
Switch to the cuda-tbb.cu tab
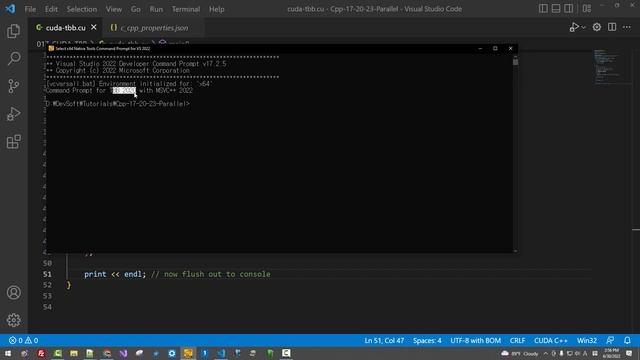click(65, 28)
